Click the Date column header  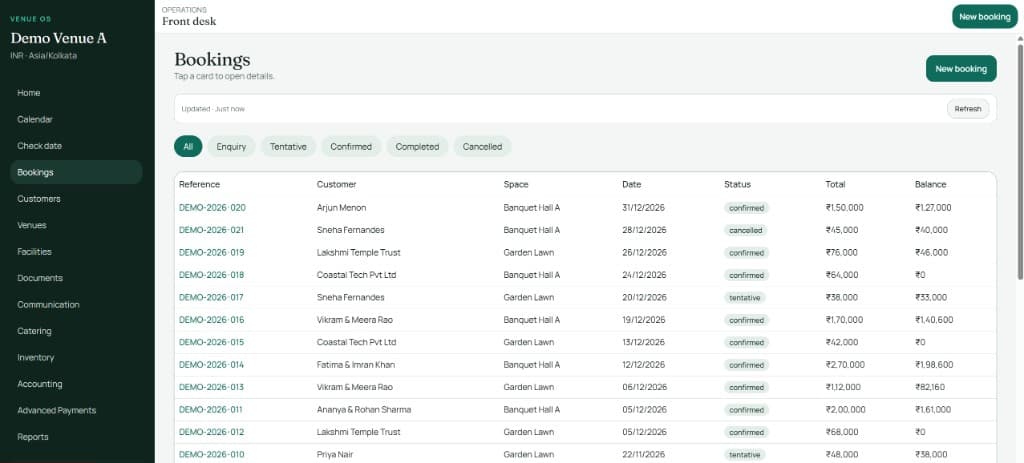tap(632, 184)
